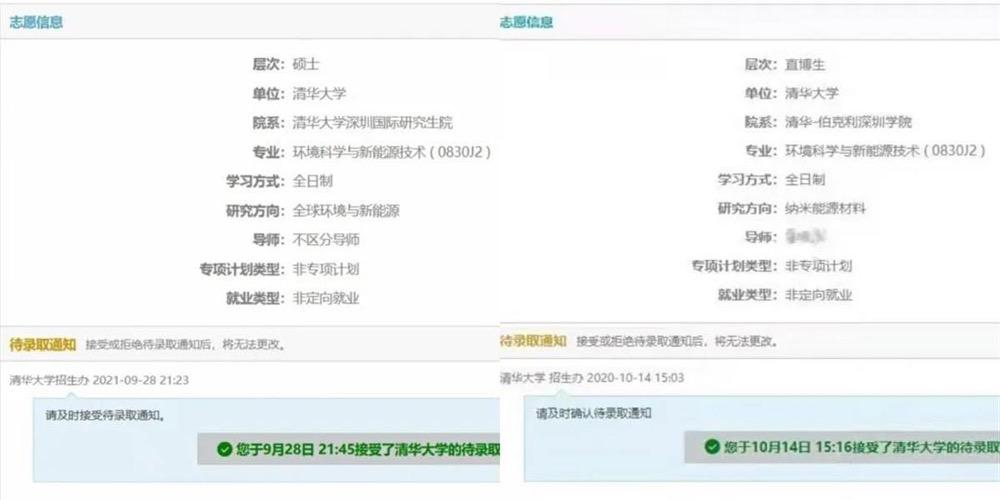
Task: Click 清华大学深圳国际研究生院 department value
Action: pyautogui.click(x=372, y=122)
